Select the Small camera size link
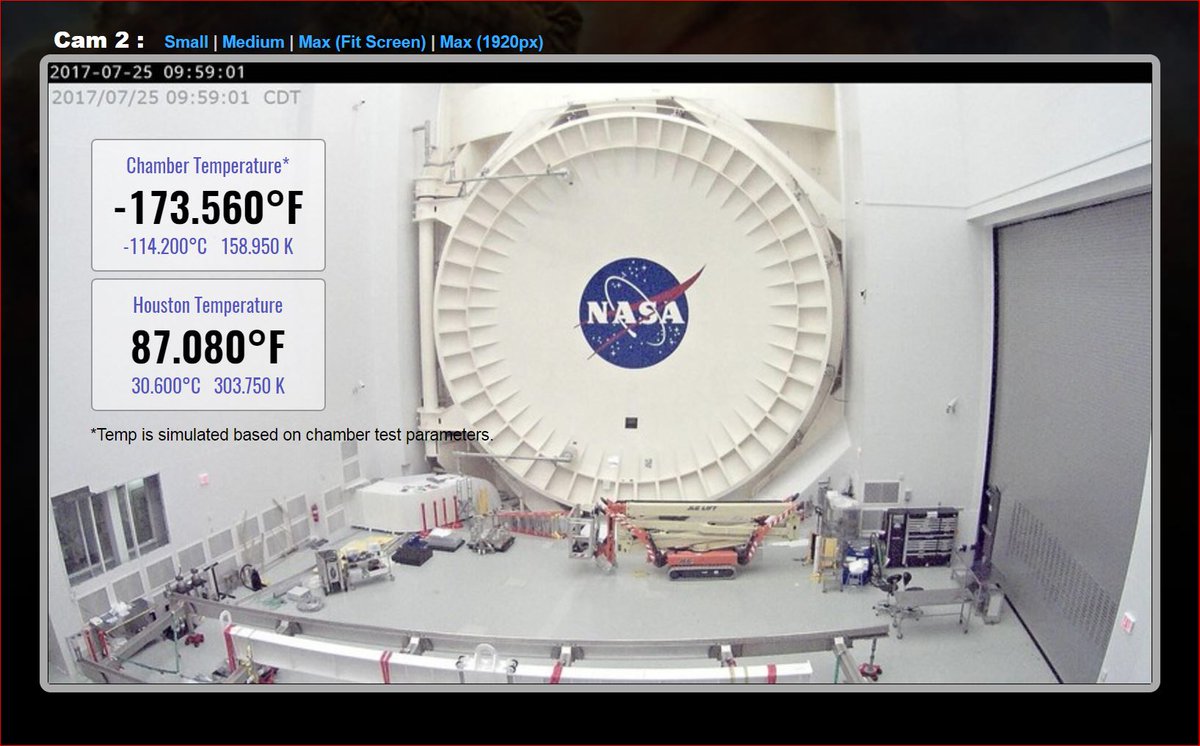The width and height of the screenshot is (1200, 746). tap(186, 42)
